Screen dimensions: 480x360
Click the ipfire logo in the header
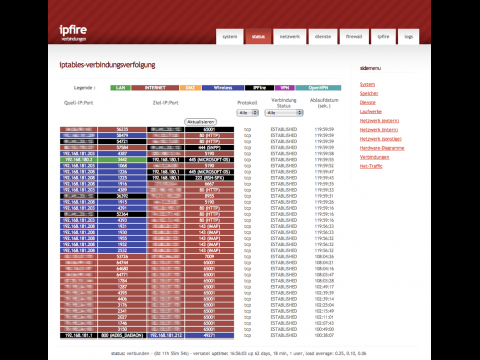click(x=73, y=30)
